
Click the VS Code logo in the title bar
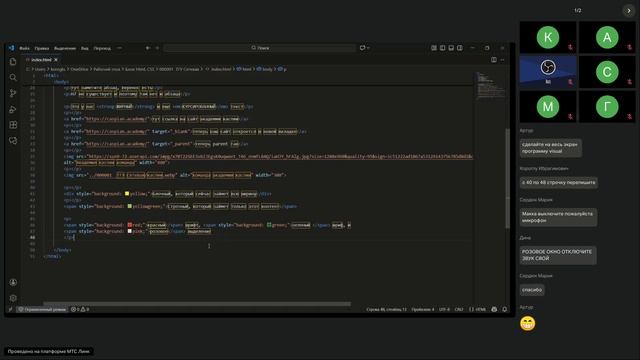click(11, 48)
